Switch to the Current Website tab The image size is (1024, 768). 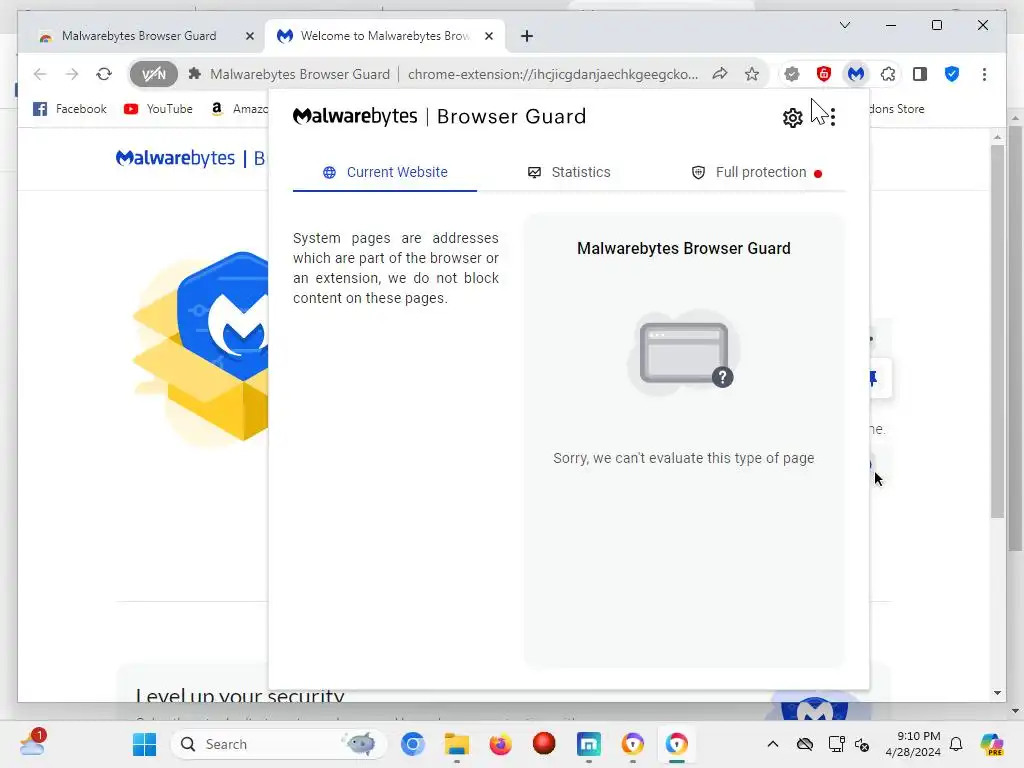[x=385, y=172]
